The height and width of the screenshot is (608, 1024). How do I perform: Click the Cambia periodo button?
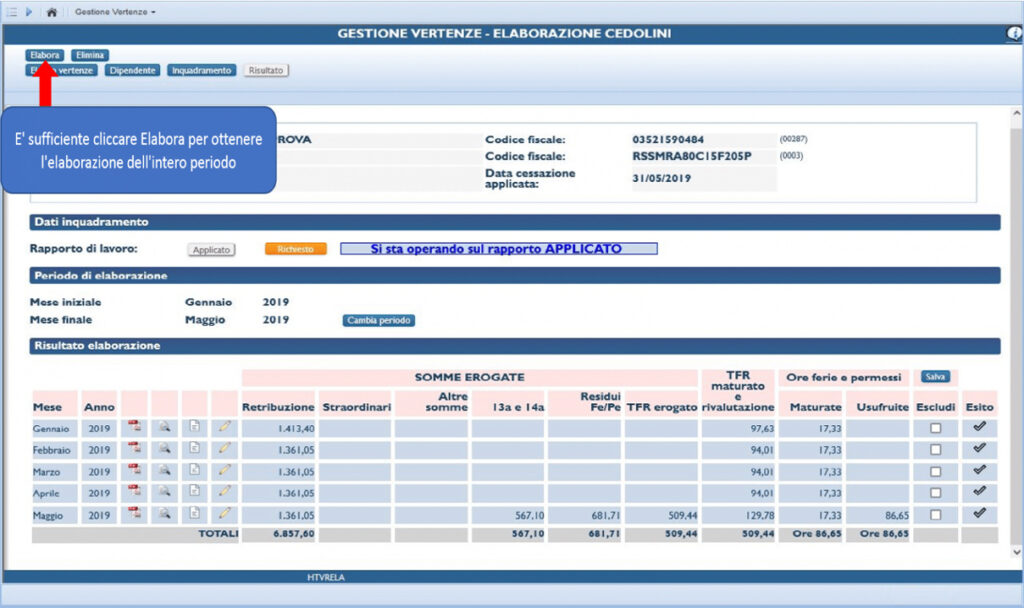point(379,320)
